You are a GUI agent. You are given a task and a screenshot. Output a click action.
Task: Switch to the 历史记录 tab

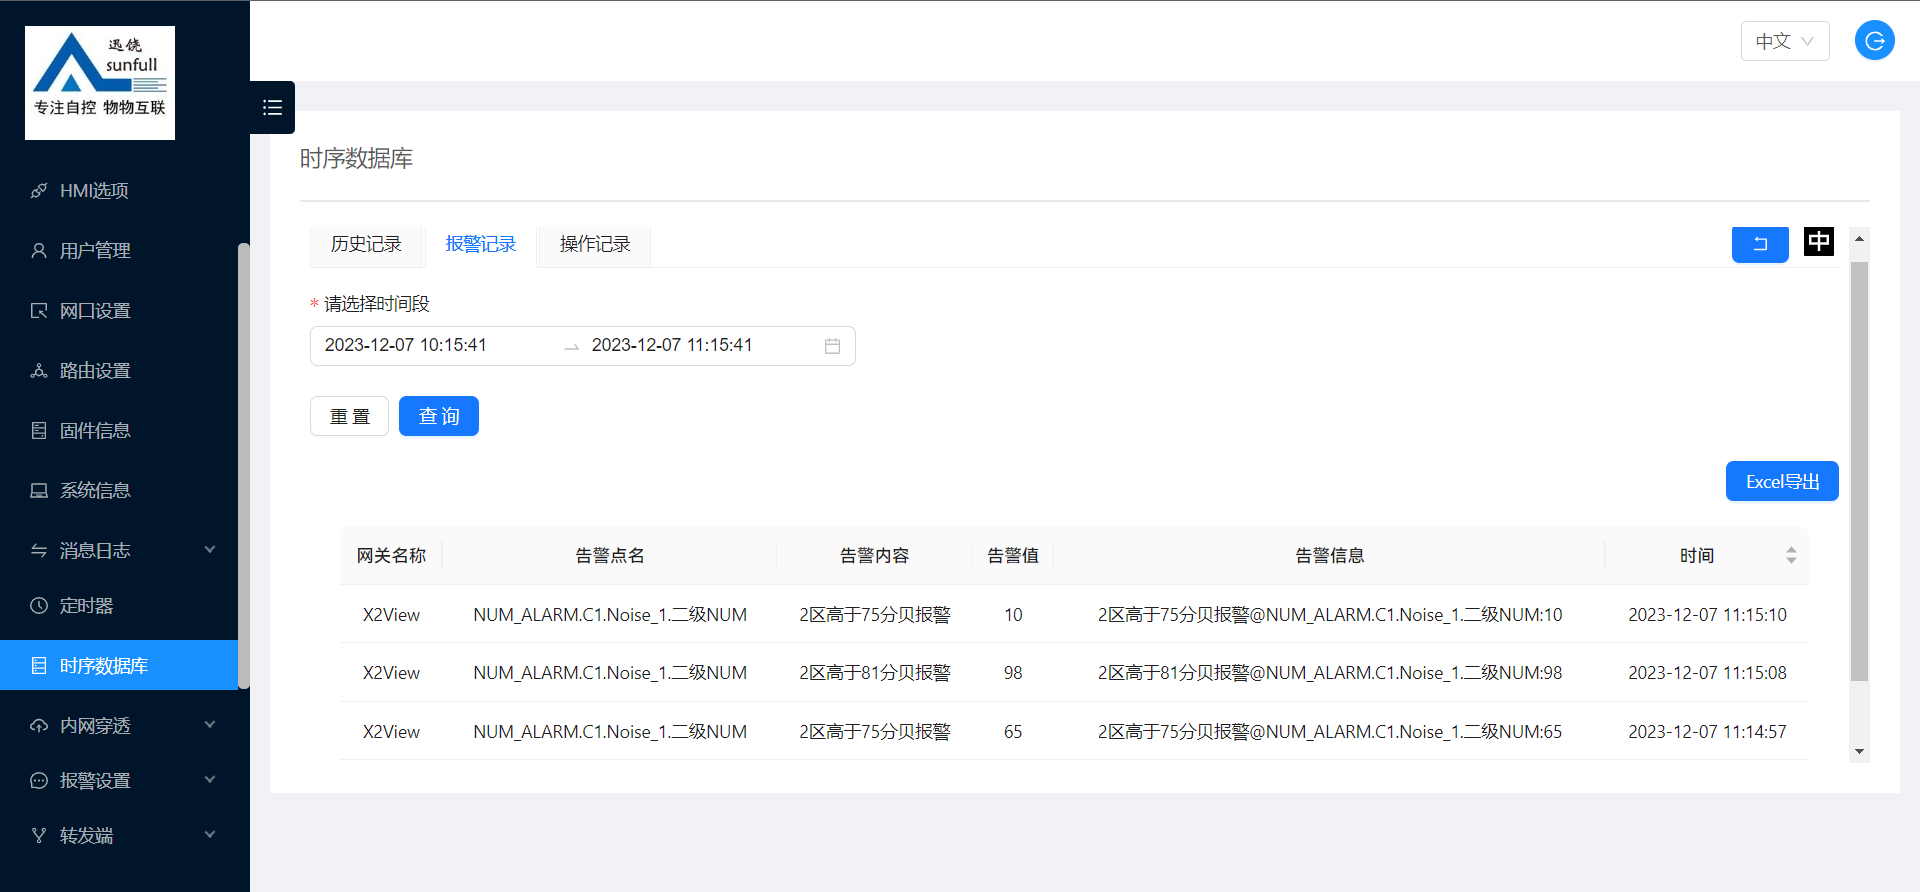(366, 245)
